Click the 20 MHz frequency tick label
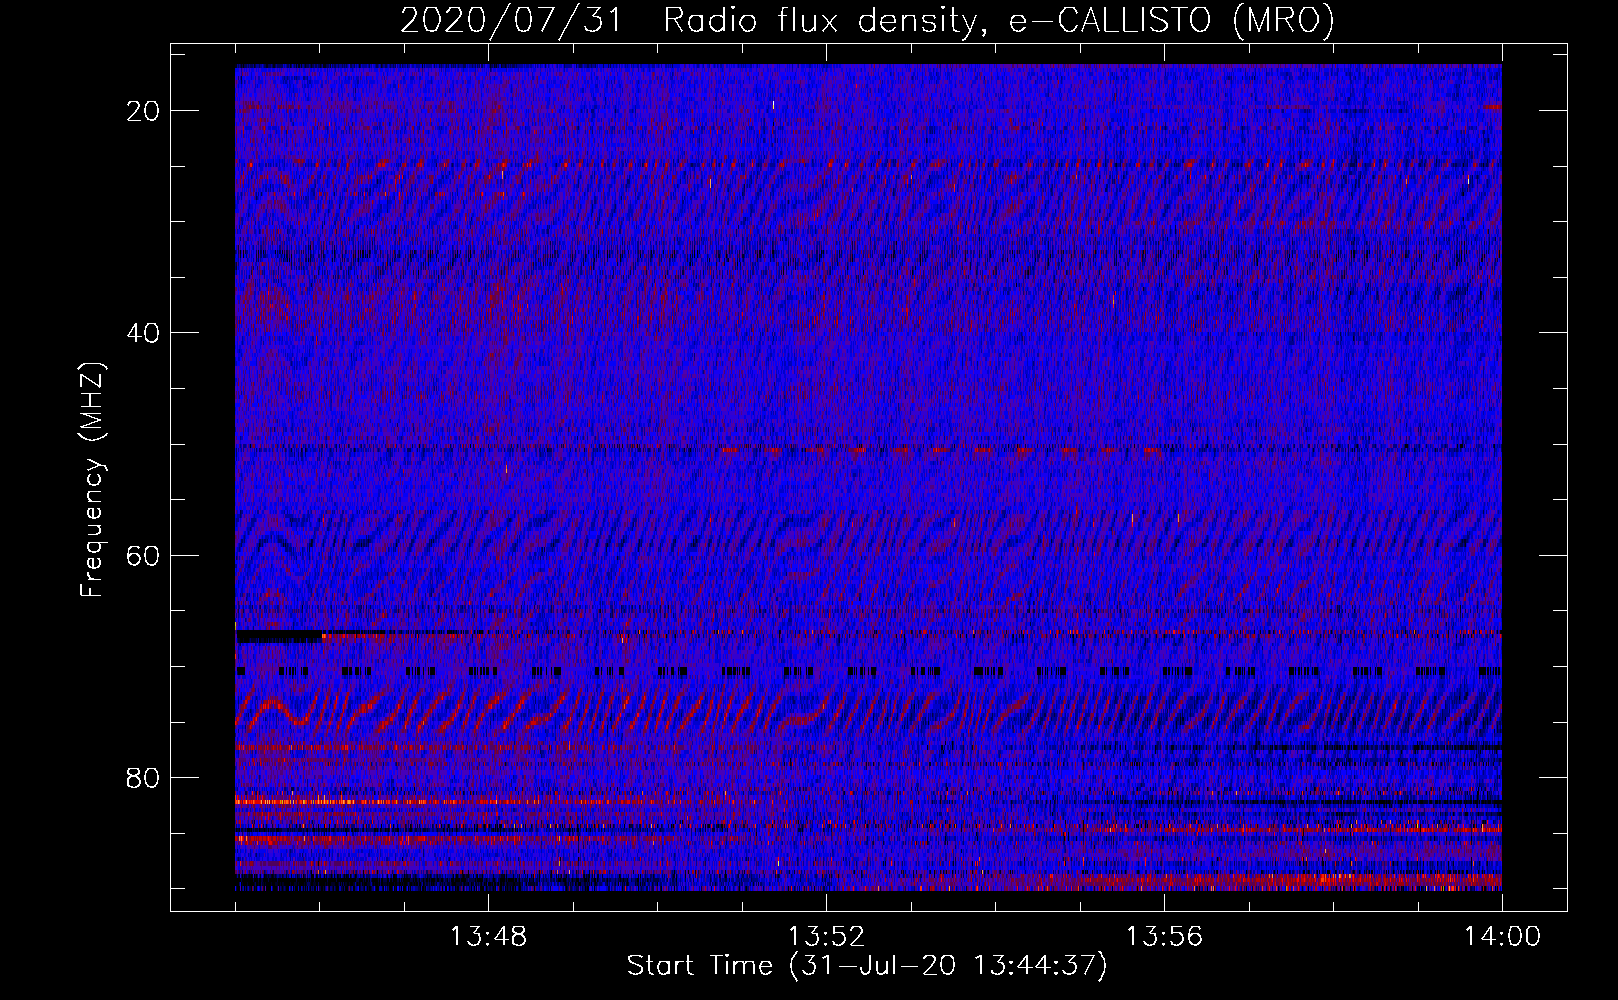This screenshot has width=1618, height=1000. coord(144,111)
